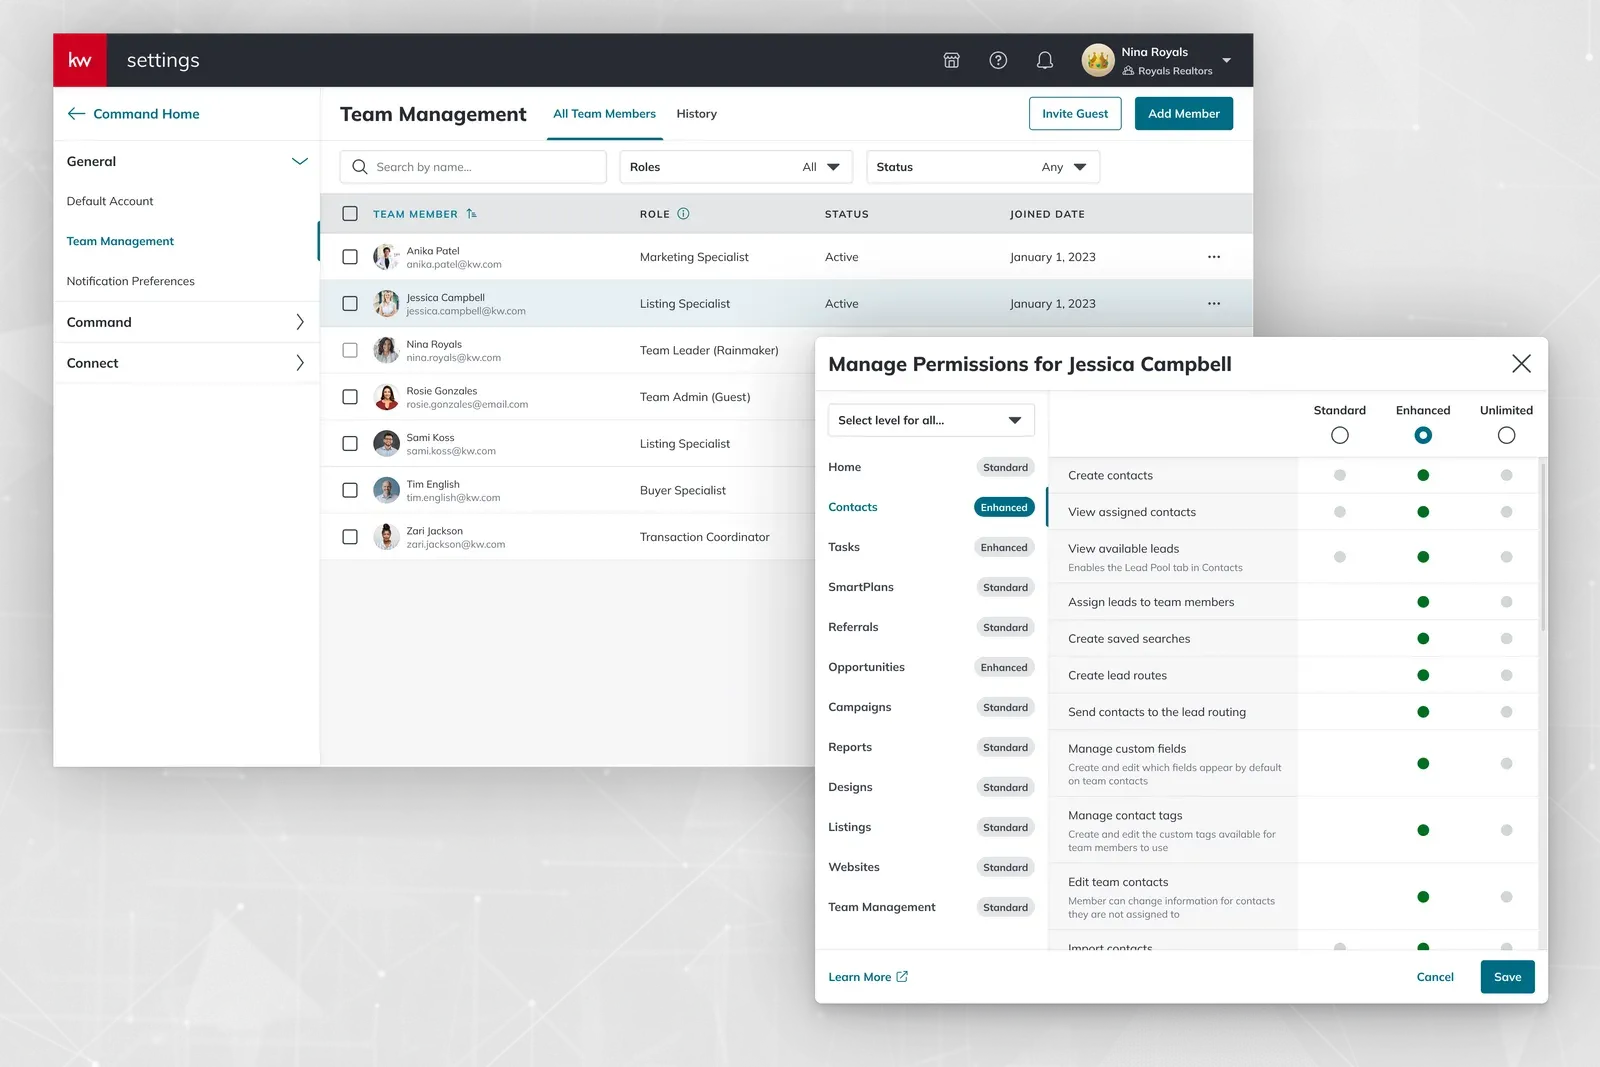The width and height of the screenshot is (1600, 1067).
Task: Click the back arrow beside Command Home
Action: pos(76,114)
